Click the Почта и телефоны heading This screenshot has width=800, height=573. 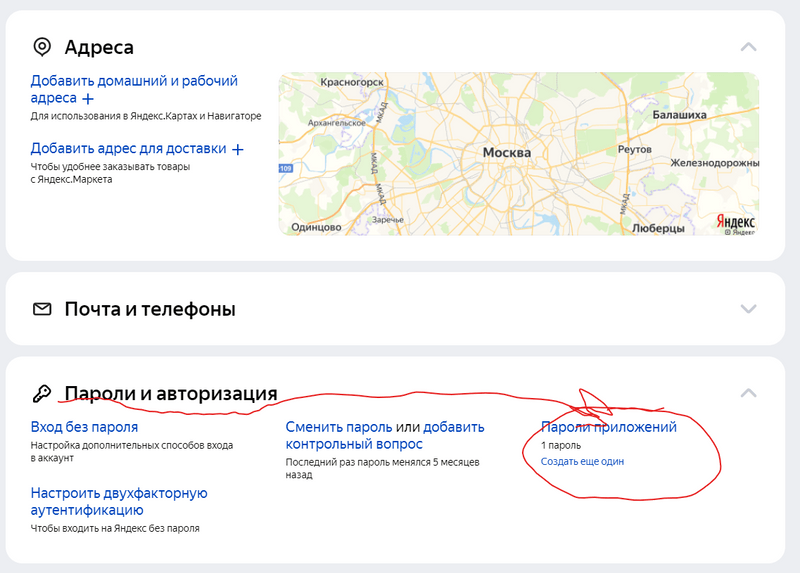(x=150, y=309)
